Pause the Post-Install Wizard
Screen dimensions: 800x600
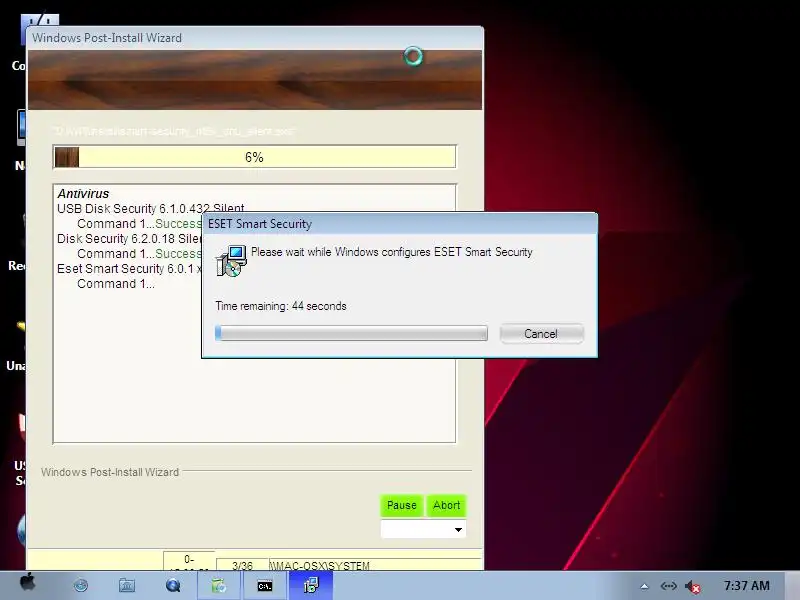point(402,505)
